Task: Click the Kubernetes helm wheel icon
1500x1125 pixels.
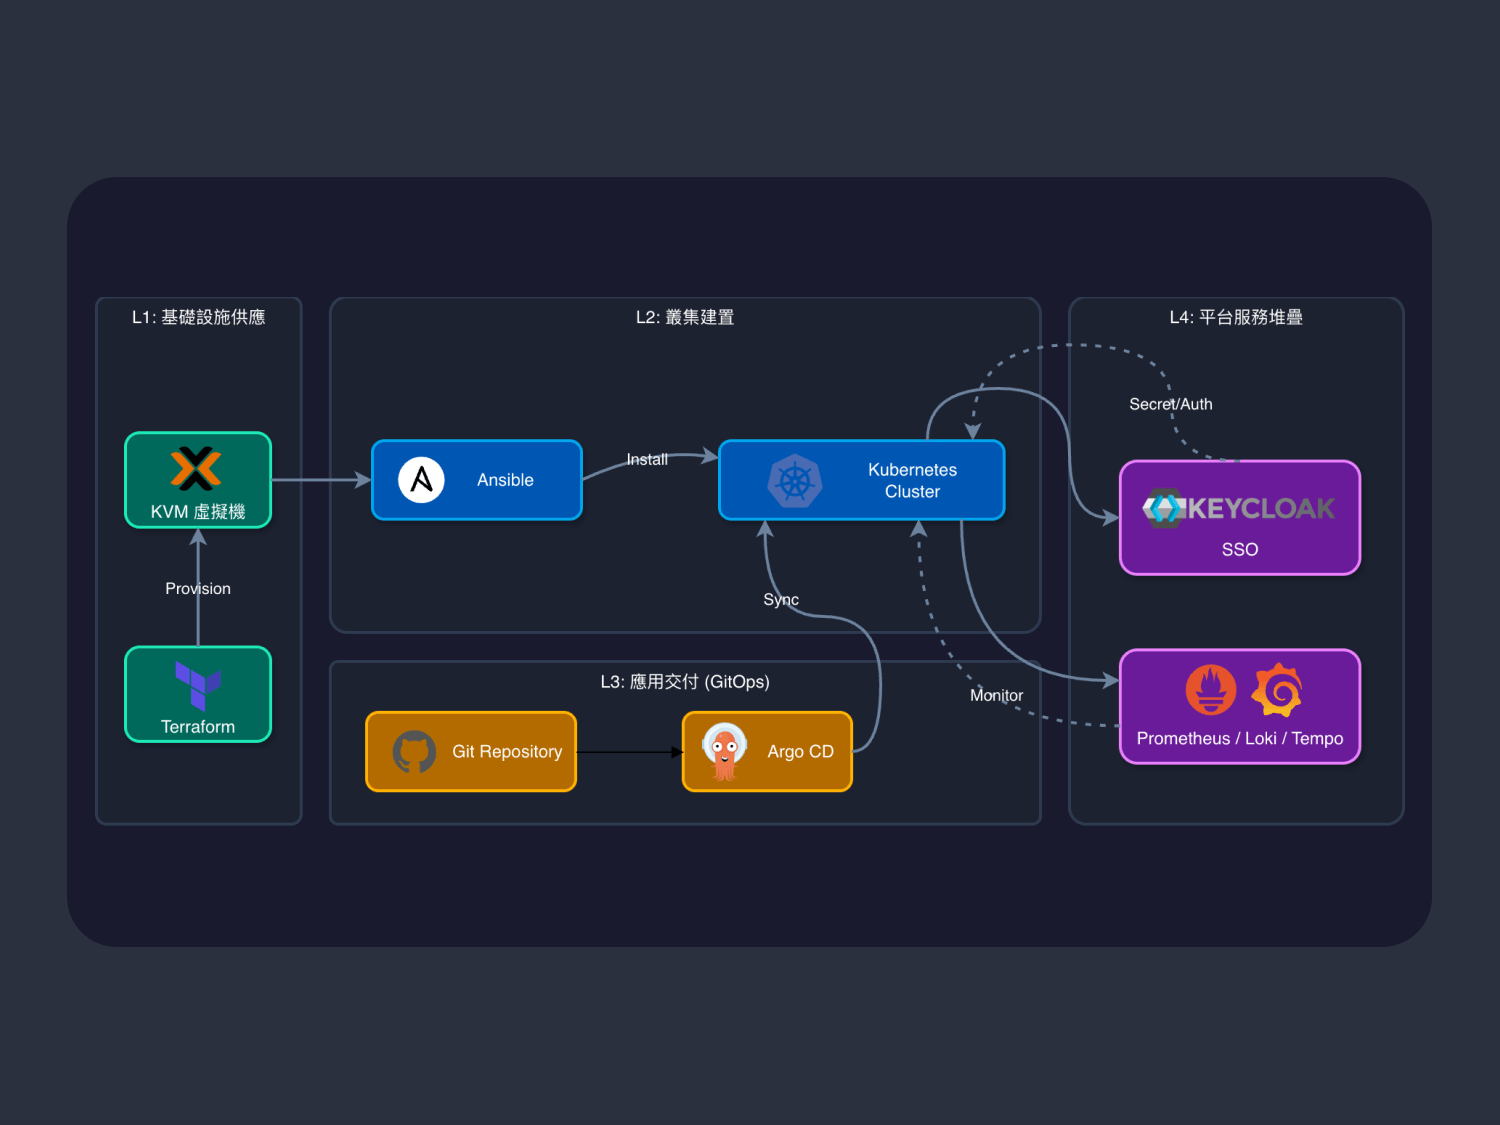Action: [x=794, y=481]
